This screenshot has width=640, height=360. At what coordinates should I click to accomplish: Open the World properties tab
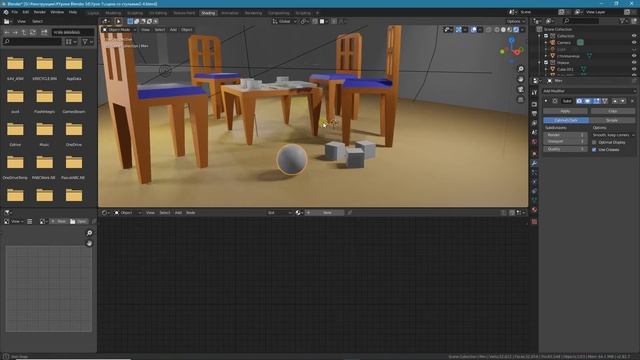tap(534, 142)
